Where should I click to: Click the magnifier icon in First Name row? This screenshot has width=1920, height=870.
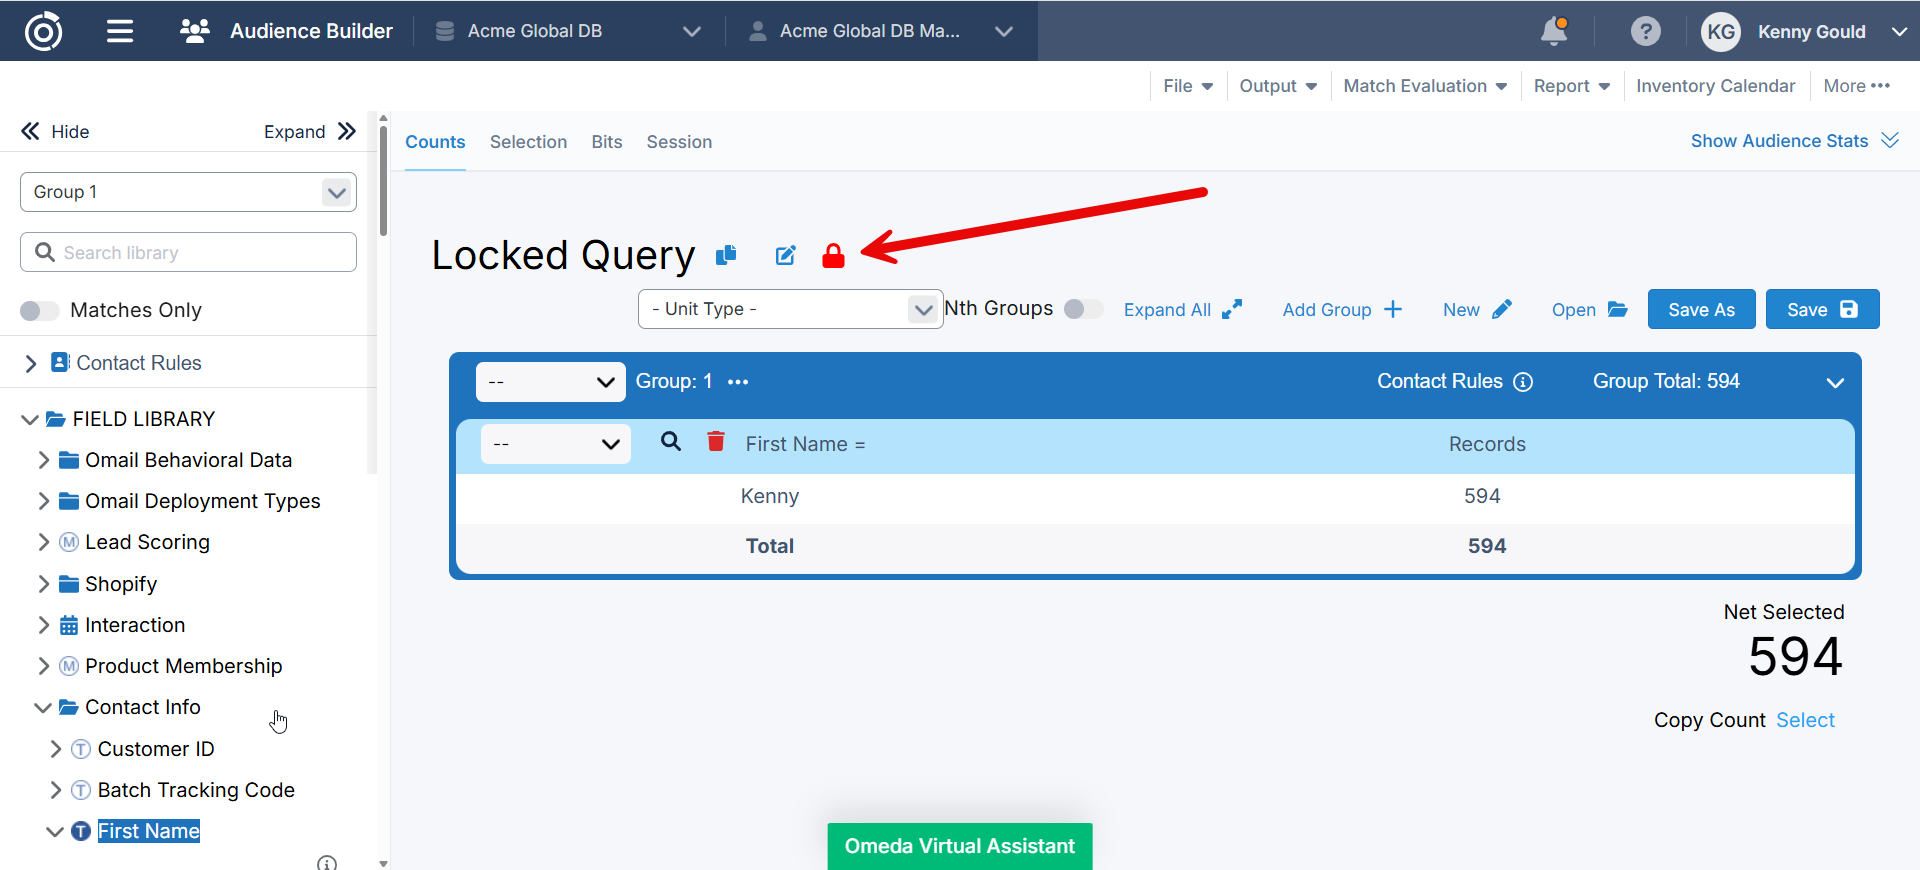(671, 442)
